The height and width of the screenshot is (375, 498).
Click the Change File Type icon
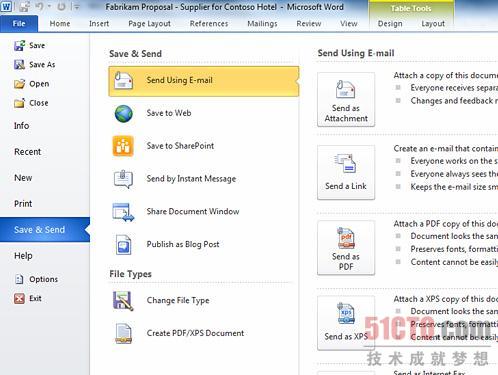[x=123, y=301]
